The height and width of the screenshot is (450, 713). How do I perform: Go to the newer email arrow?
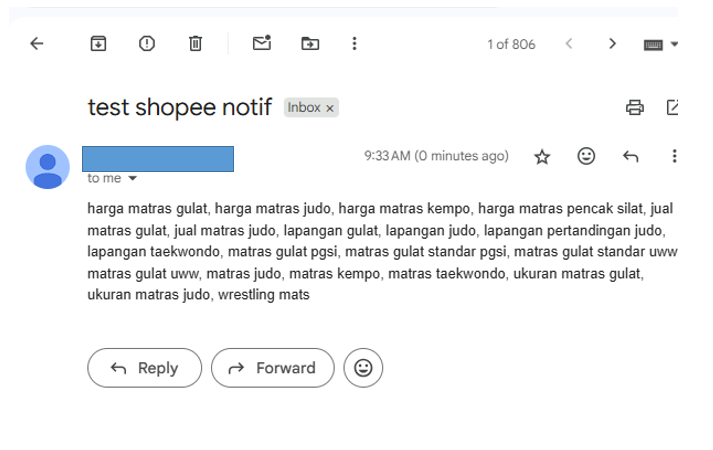569,44
